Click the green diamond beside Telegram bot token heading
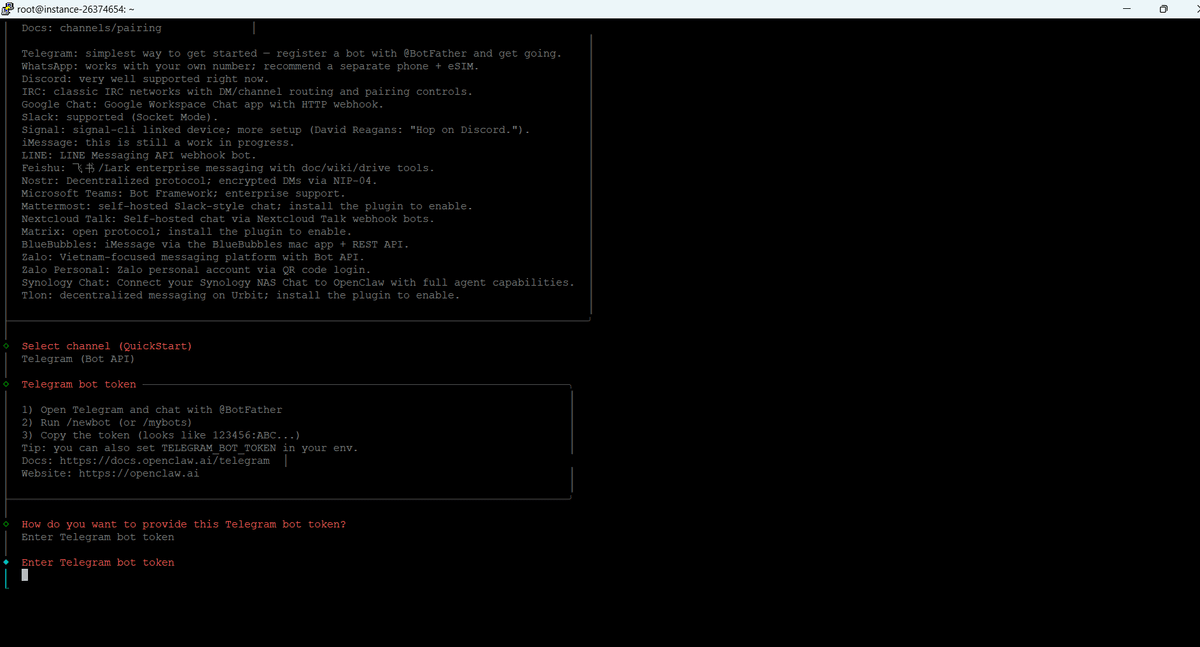1200x647 pixels. click(x=6, y=384)
